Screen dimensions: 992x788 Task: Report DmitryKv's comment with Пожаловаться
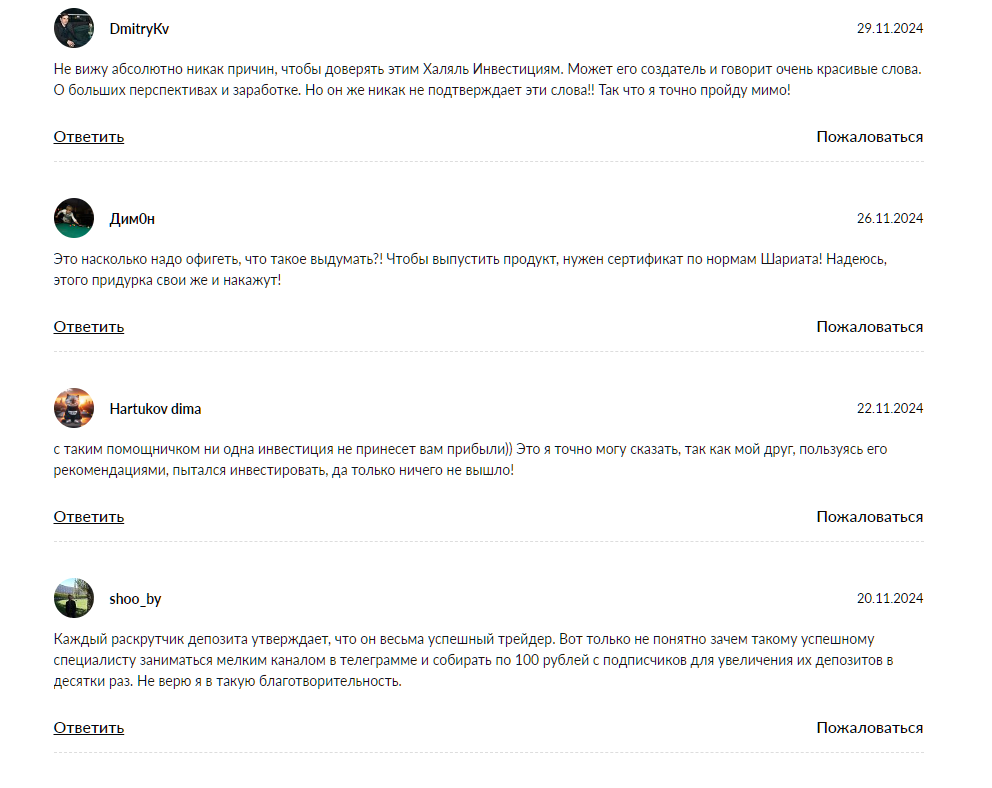click(x=870, y=137)
